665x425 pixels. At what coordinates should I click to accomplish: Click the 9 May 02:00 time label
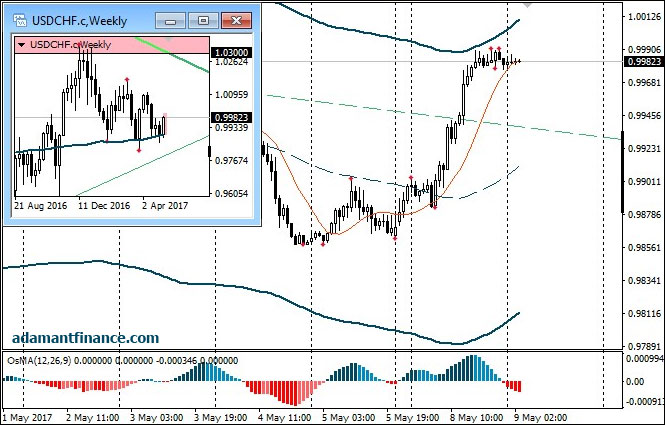[540, 418]
